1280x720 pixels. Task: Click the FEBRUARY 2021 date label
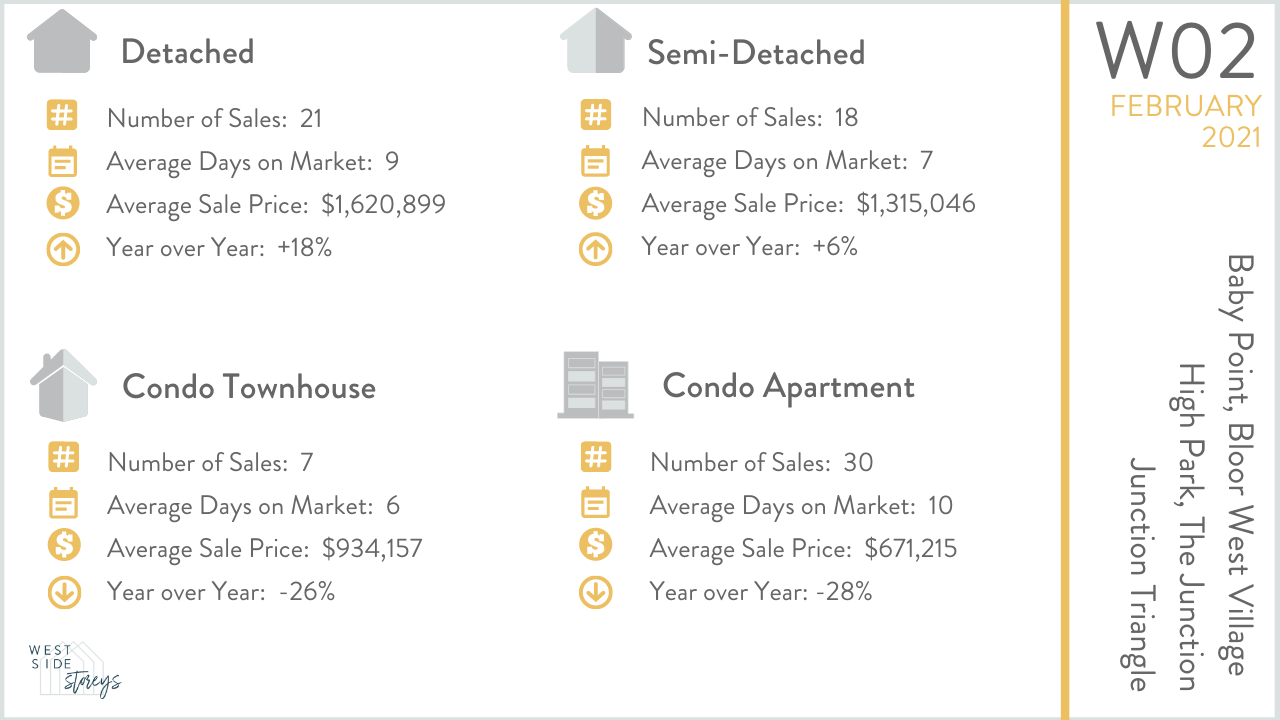(1186, 120)
